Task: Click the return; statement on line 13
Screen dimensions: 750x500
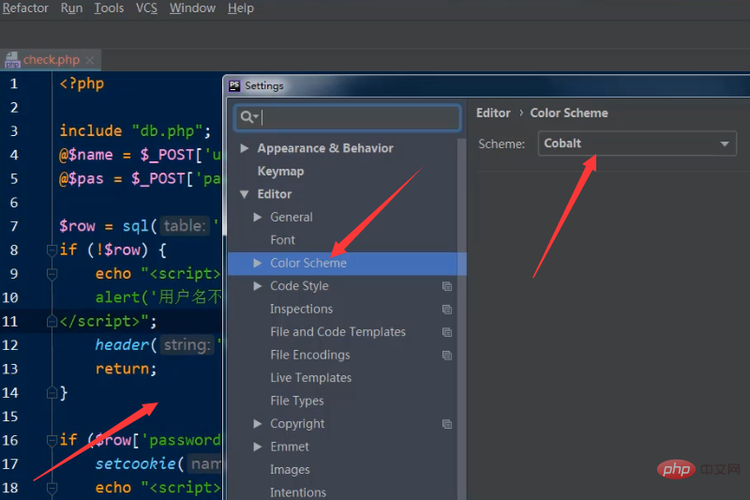Action: click(126, 369)
